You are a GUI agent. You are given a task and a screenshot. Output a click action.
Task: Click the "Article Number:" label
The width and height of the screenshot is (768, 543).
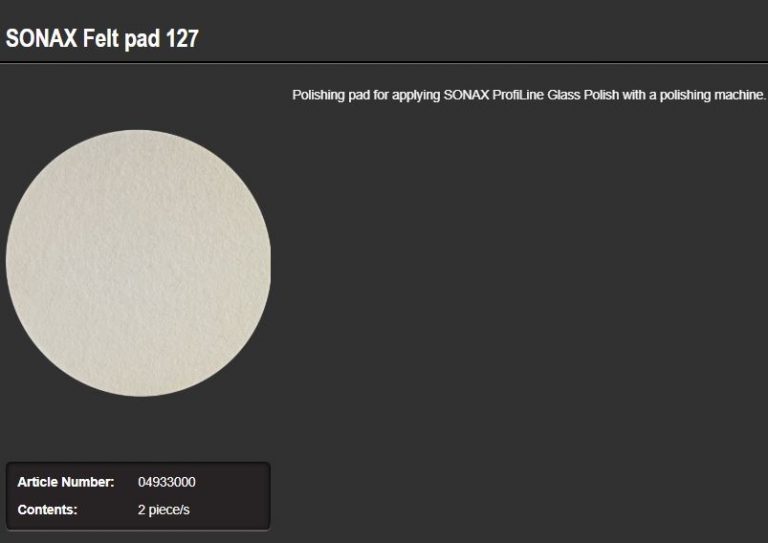pos(66,482)
